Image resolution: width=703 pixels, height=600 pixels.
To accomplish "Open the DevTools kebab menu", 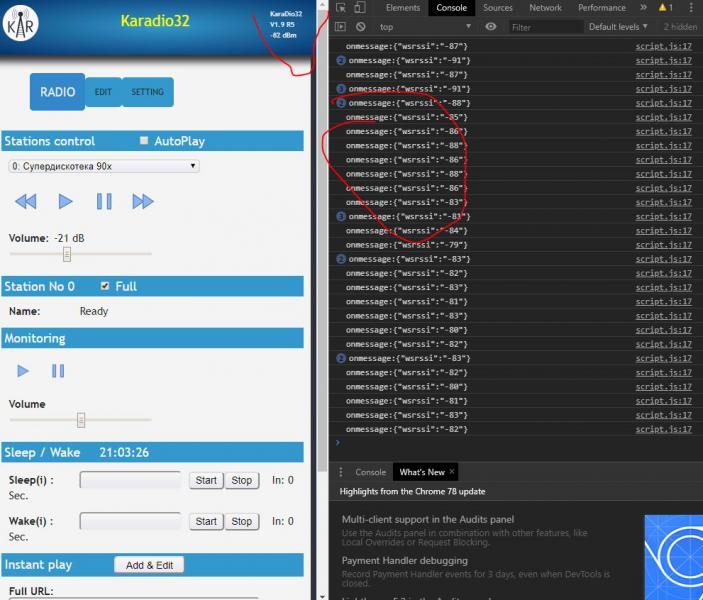I will [x=691, y=8].
